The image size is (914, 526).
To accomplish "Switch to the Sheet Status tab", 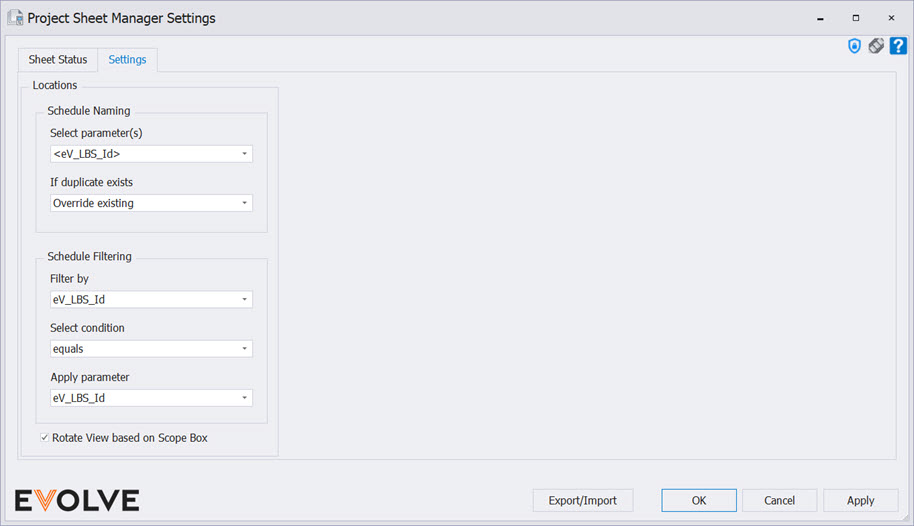I will click(58, 59).
